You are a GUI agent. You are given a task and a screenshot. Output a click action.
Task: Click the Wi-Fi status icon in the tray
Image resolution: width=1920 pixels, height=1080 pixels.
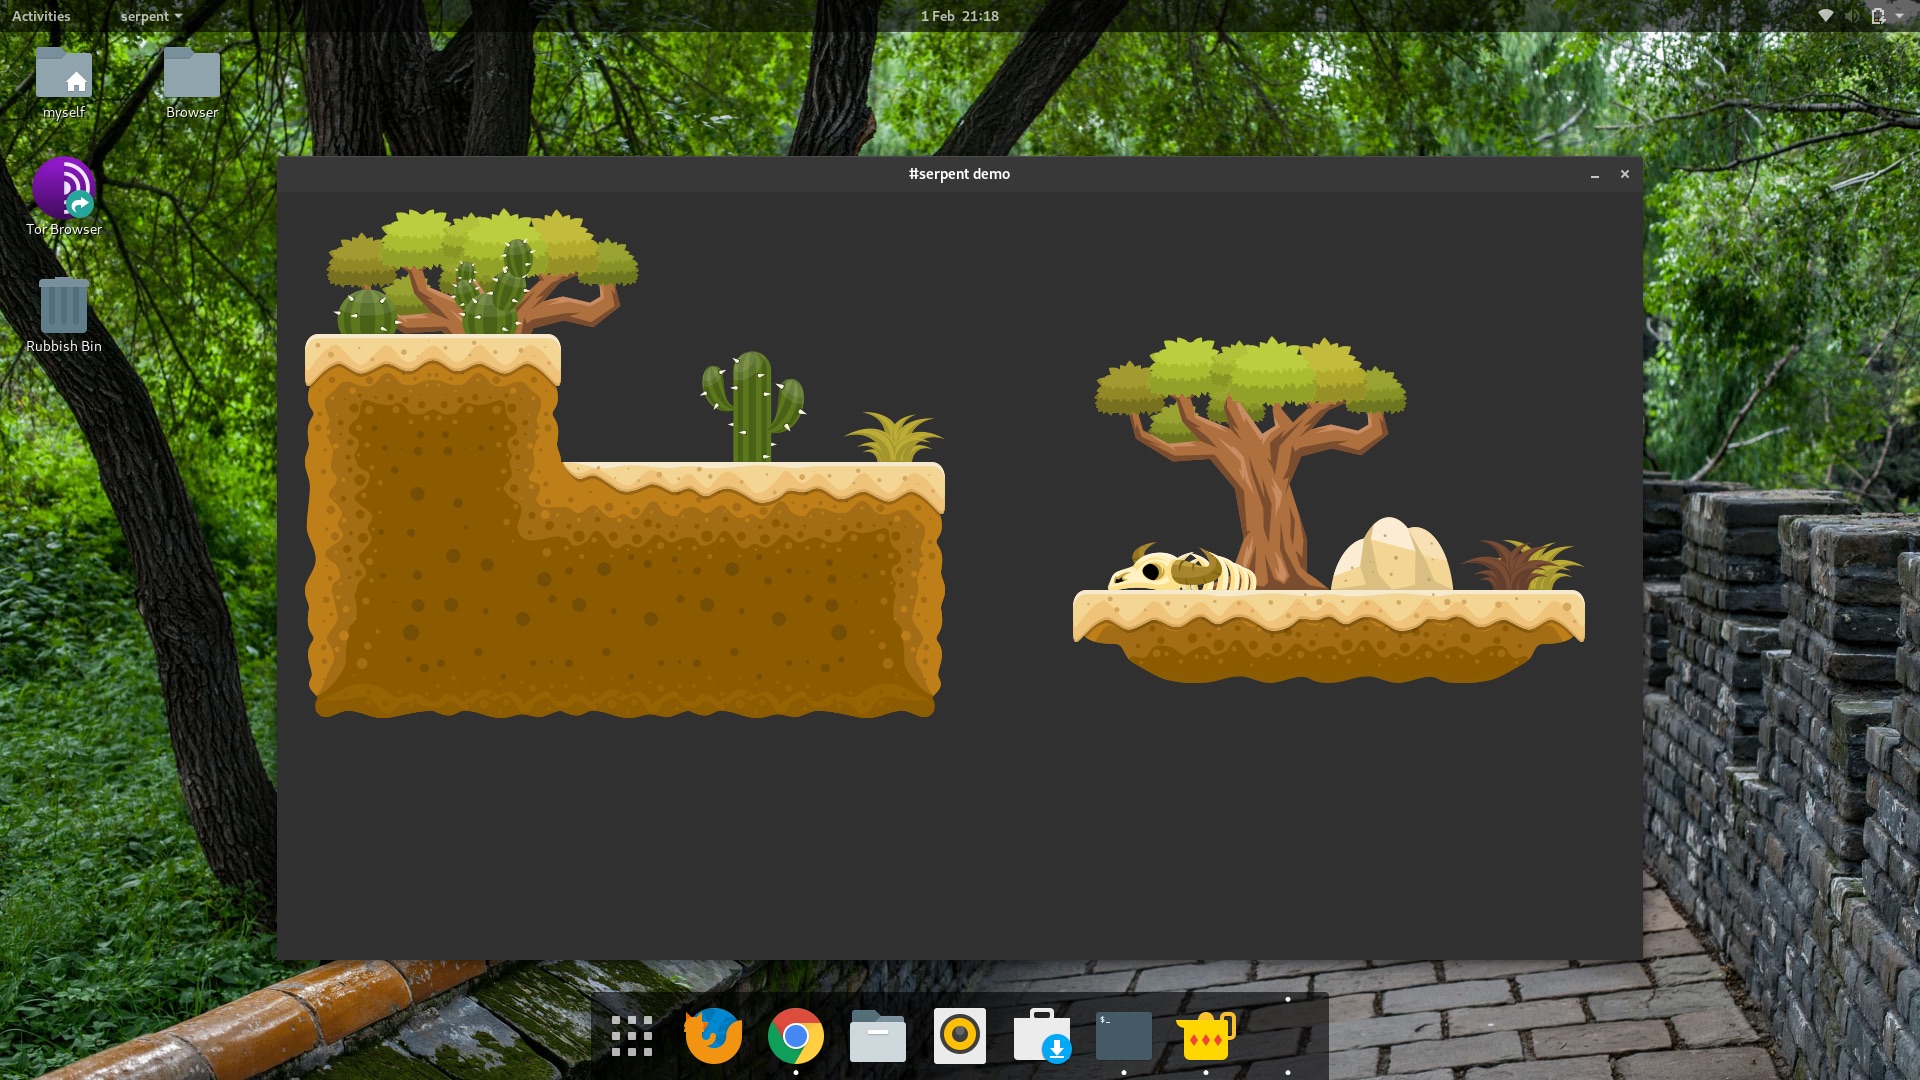[x=1827, y=15]
